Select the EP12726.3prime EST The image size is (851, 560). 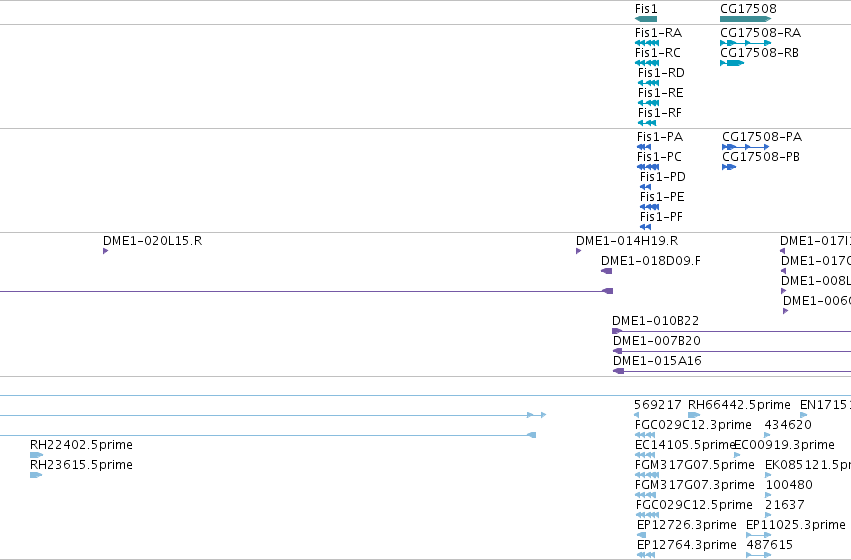click(687, 525)
